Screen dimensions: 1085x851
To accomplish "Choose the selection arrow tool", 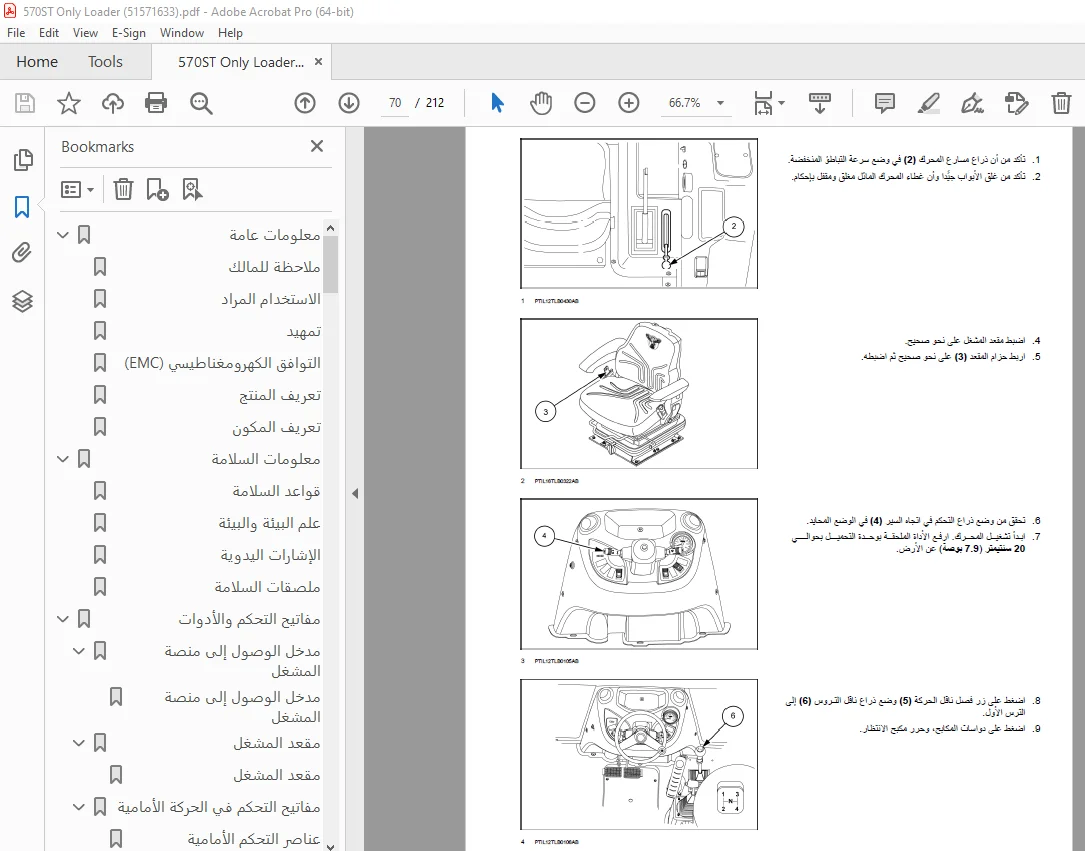I will (x=497, y=103).
